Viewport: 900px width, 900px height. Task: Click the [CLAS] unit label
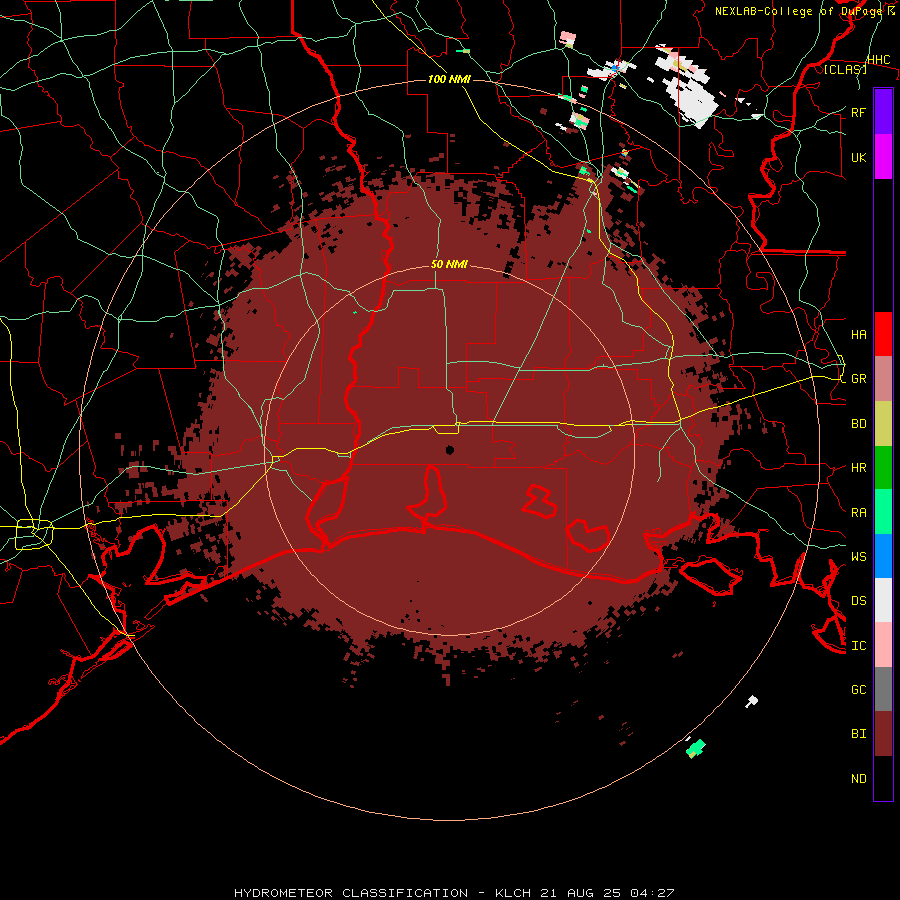tap(845, 69)
